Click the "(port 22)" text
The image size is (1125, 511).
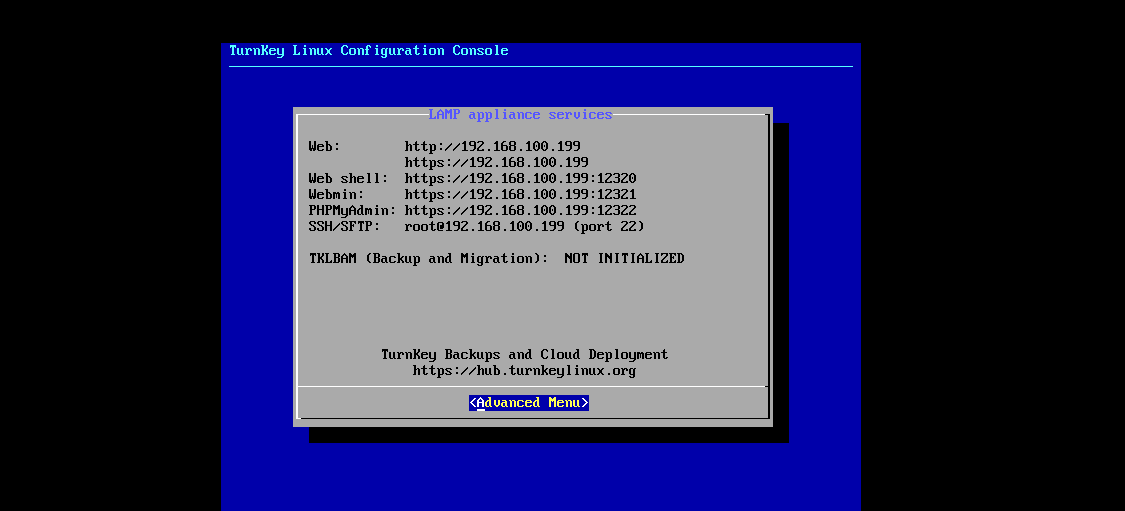coord(609,227)
